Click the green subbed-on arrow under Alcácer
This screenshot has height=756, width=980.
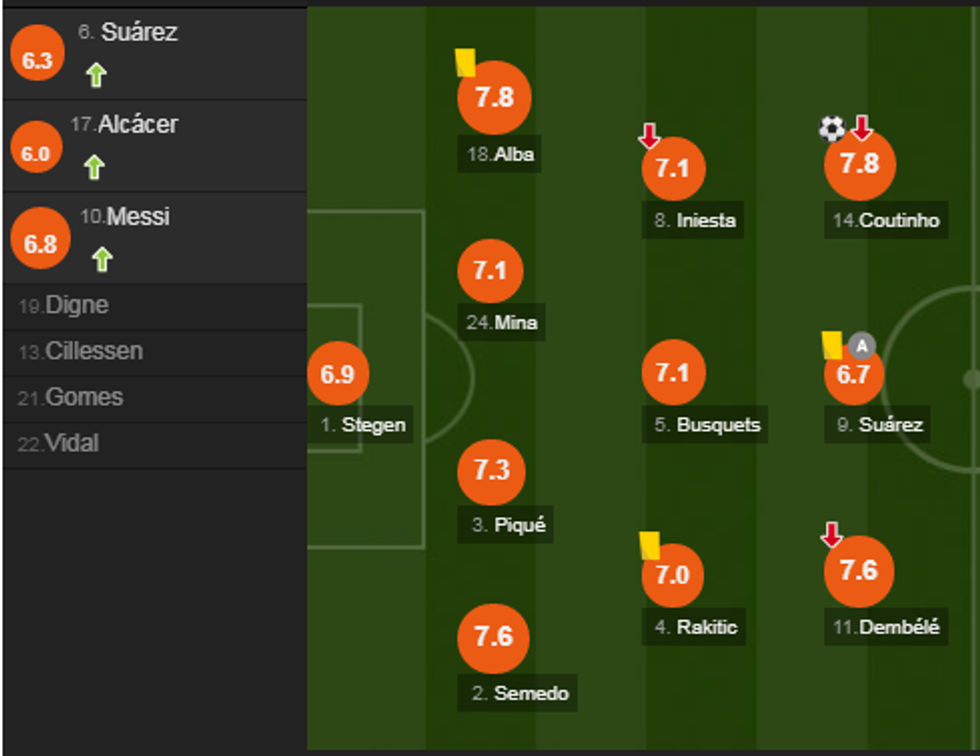(x=94, y=167)
